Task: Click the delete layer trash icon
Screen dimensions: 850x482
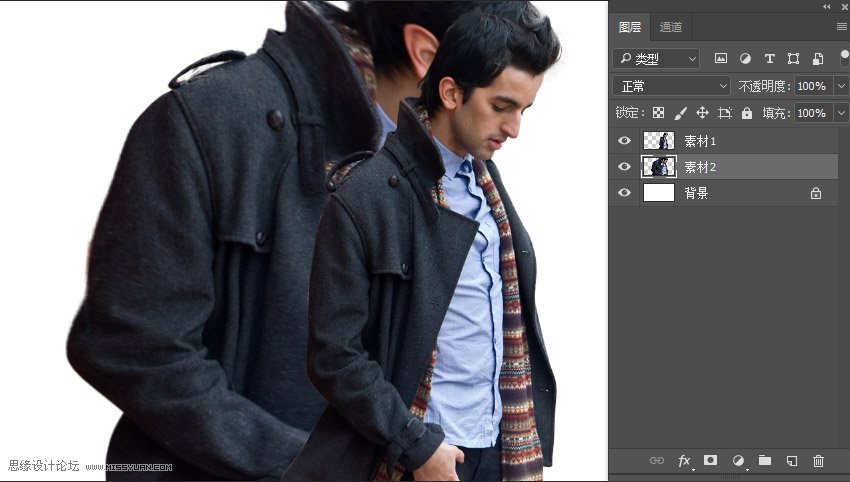Action: 818,461
